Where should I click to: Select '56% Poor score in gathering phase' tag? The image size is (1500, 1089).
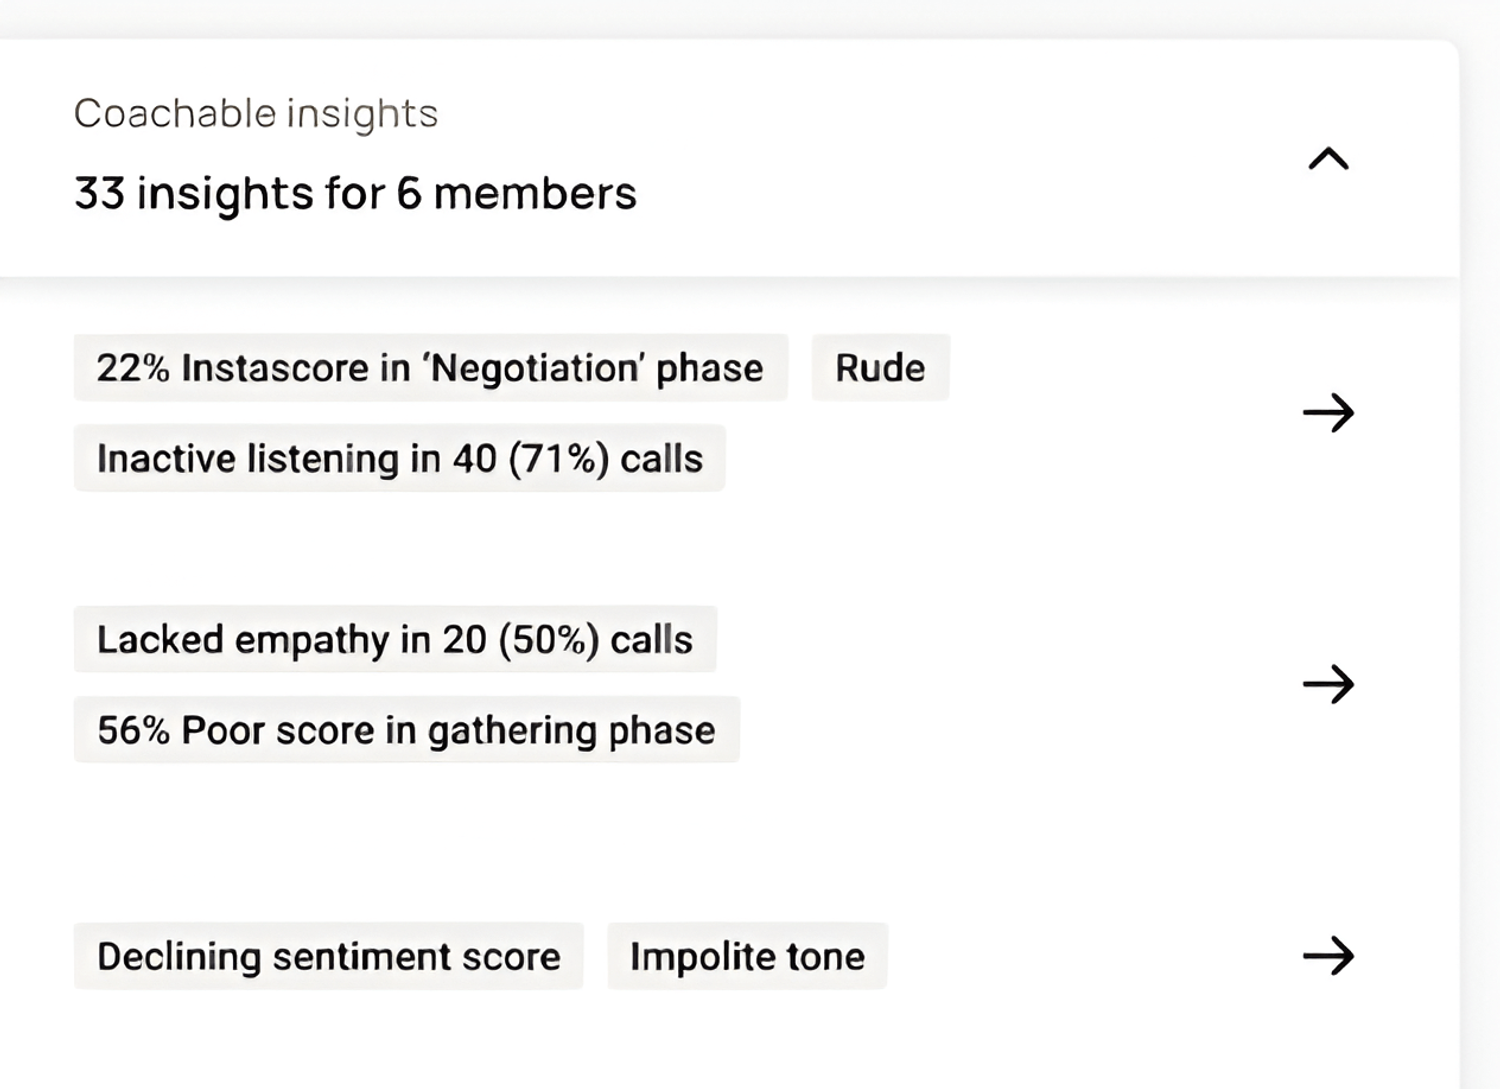(406, 730)
